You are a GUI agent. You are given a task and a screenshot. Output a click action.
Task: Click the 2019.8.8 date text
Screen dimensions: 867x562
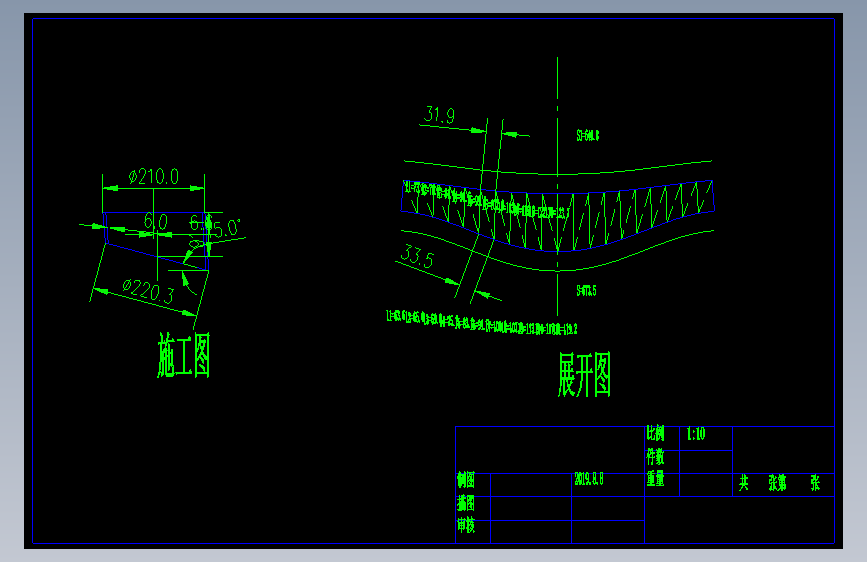pyautogui.click(x=589, y=479)
